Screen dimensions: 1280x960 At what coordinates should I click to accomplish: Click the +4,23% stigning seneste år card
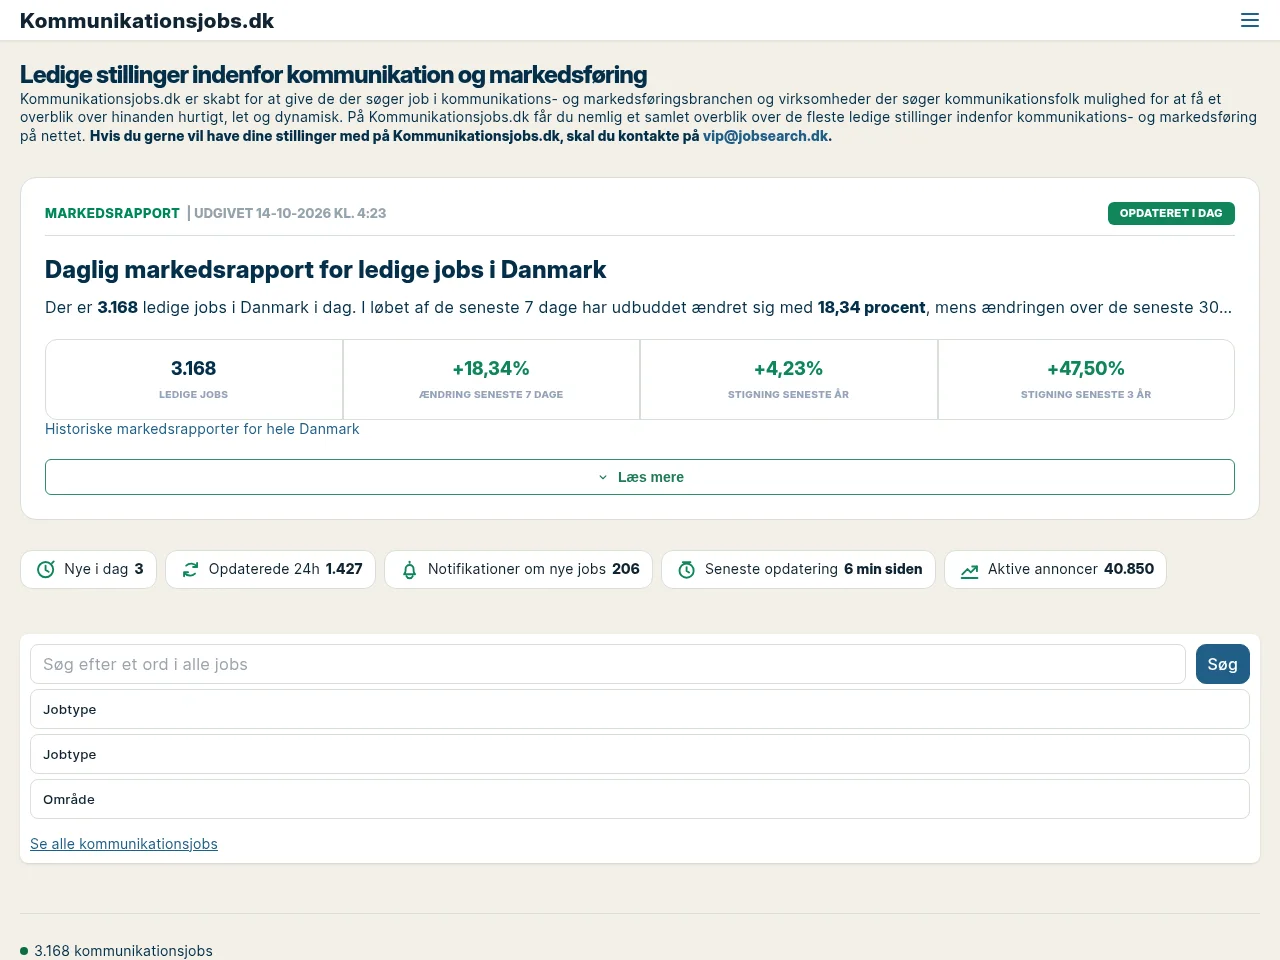point(789,379)
